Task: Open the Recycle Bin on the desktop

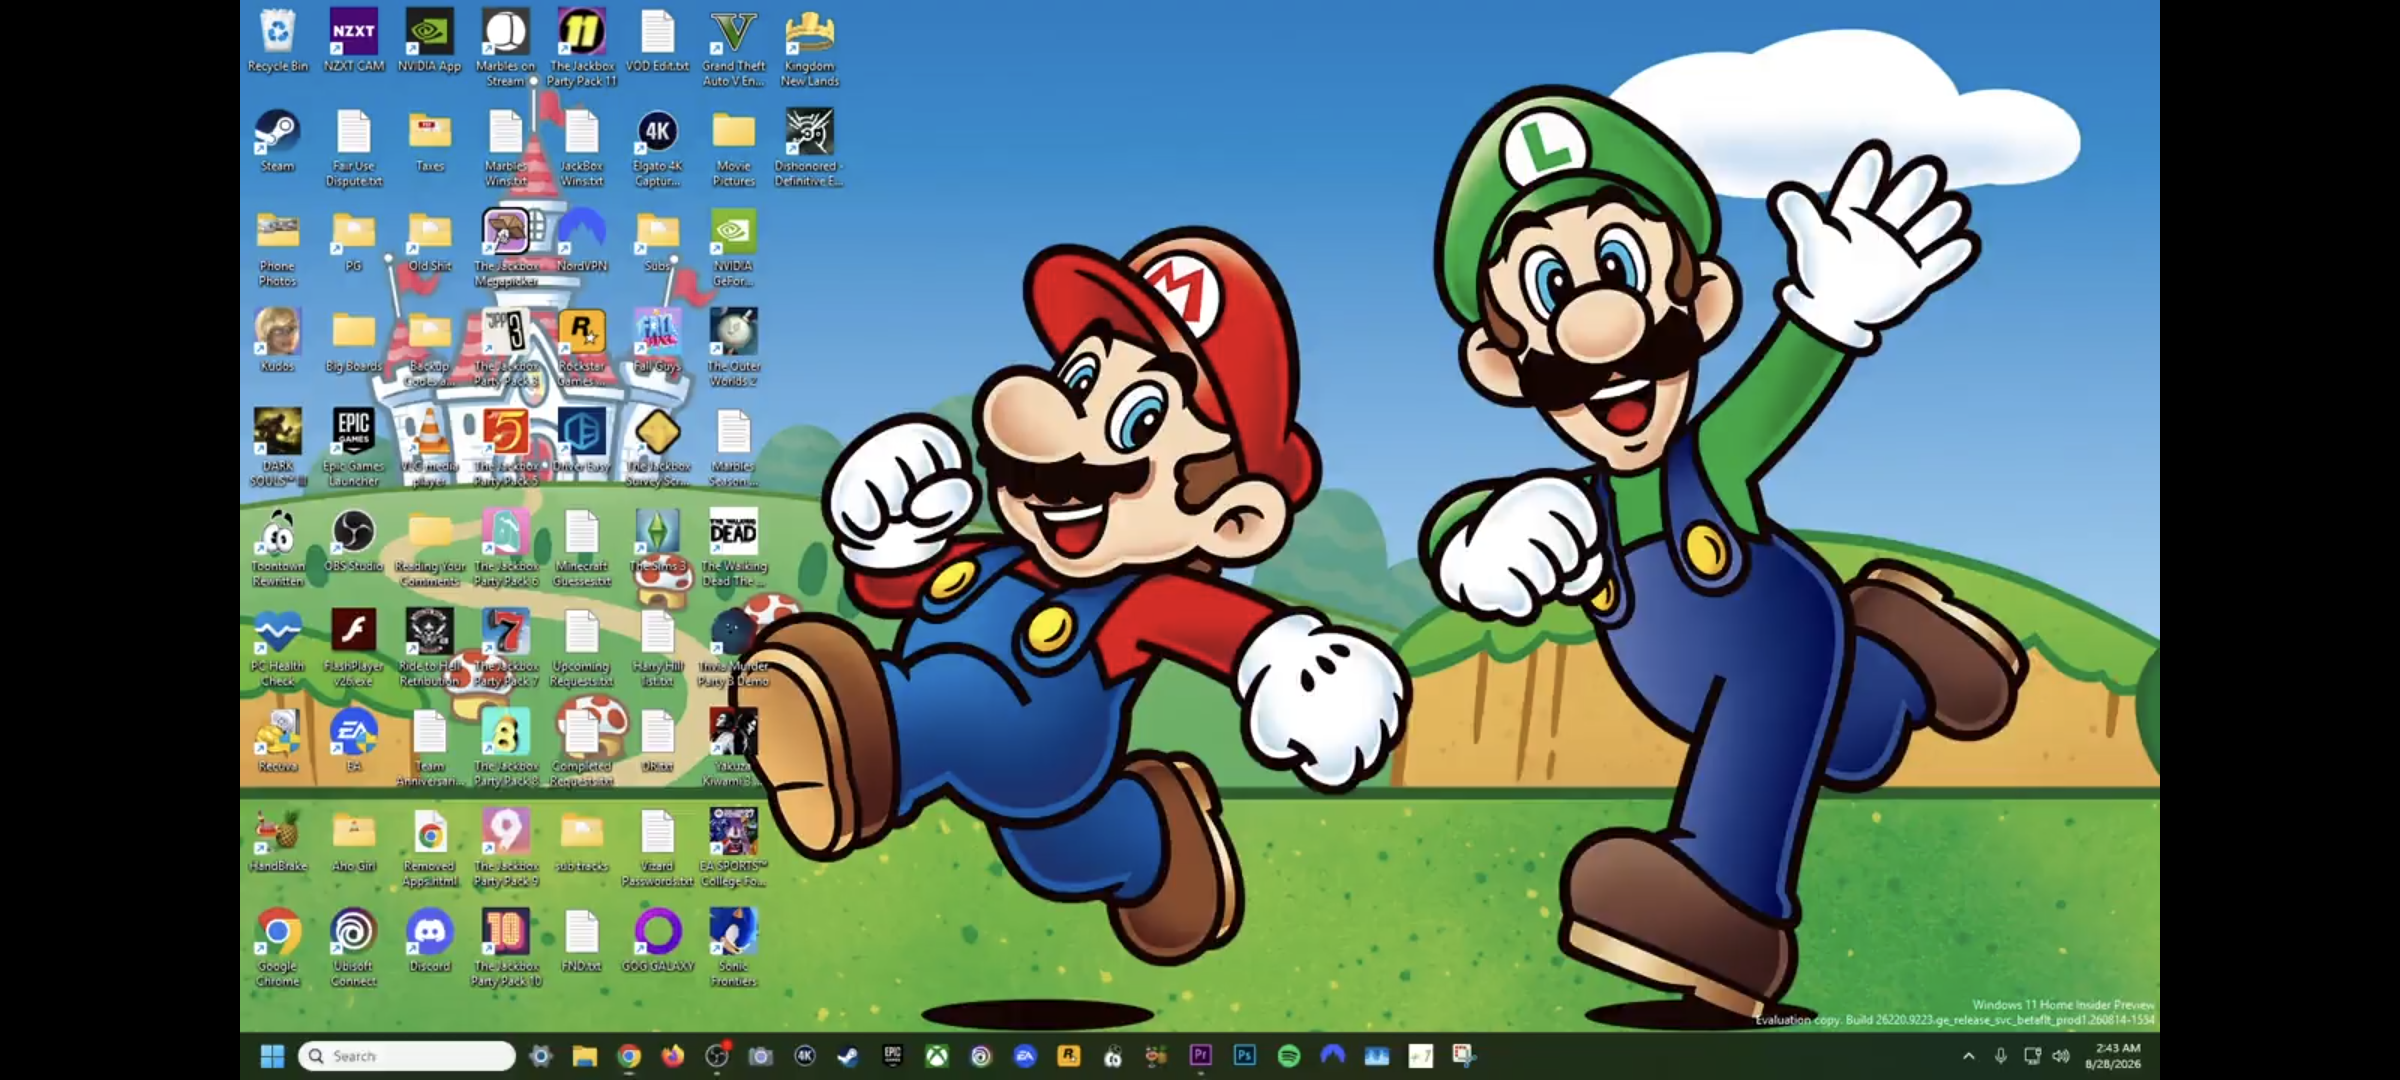Action: tap(278, 40)
